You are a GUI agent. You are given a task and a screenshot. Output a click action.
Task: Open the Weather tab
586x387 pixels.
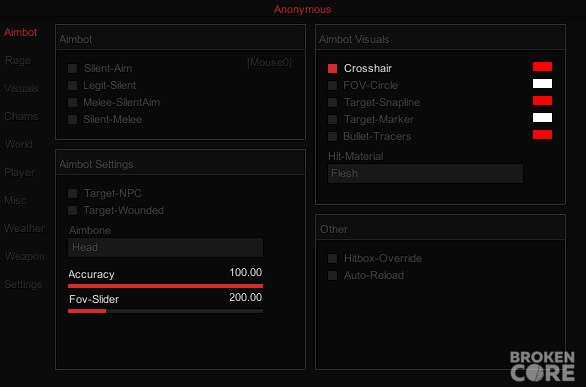click(24, 228)
